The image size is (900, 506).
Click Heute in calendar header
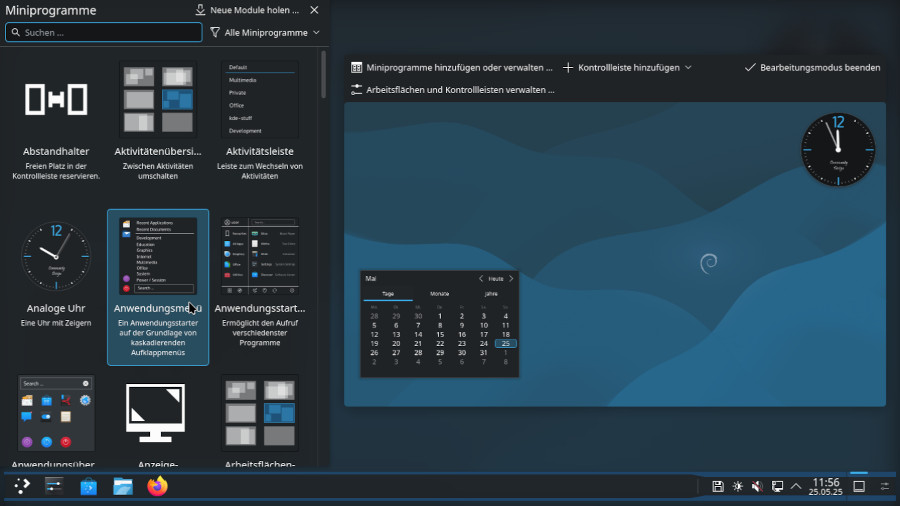pos(496,279)
